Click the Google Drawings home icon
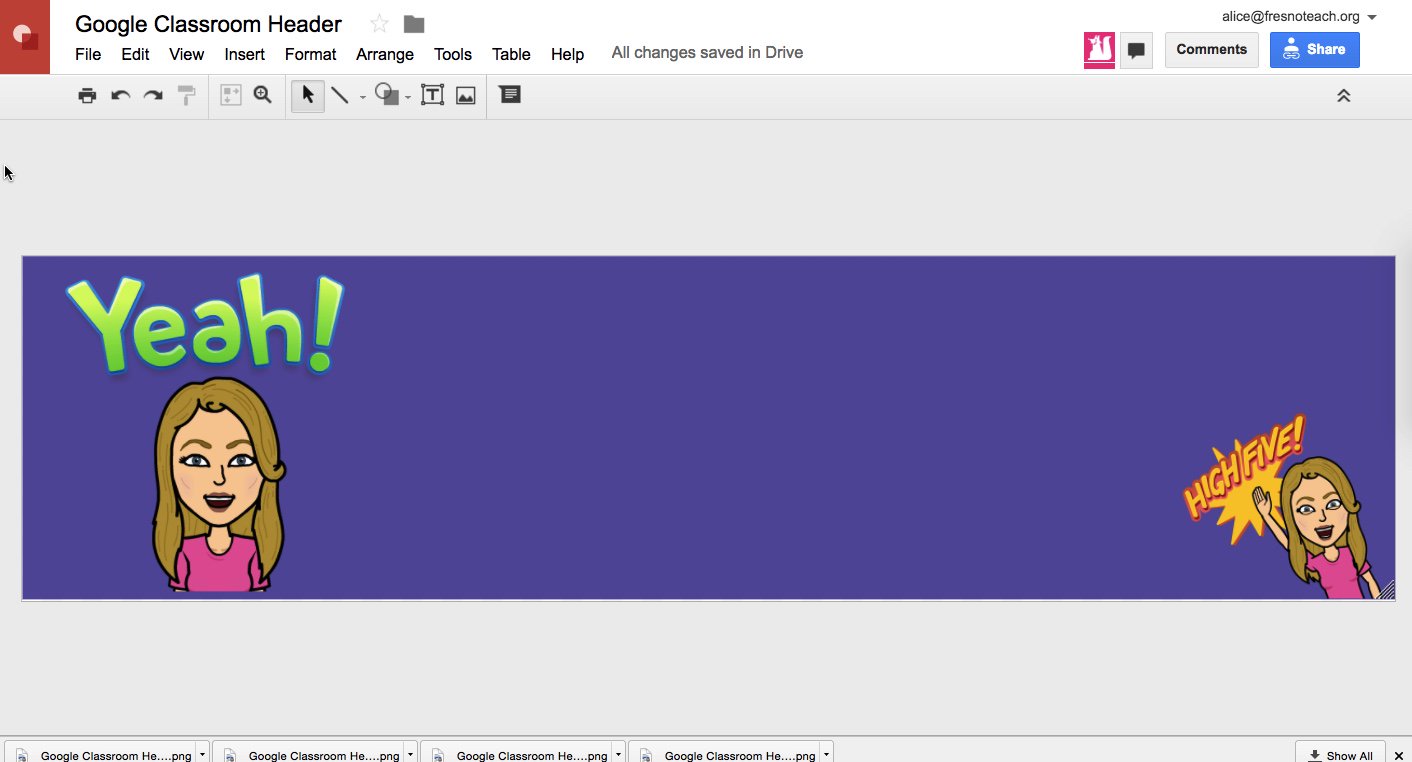1412x762 pixels. pyautogui.click(x=25, y=37)
